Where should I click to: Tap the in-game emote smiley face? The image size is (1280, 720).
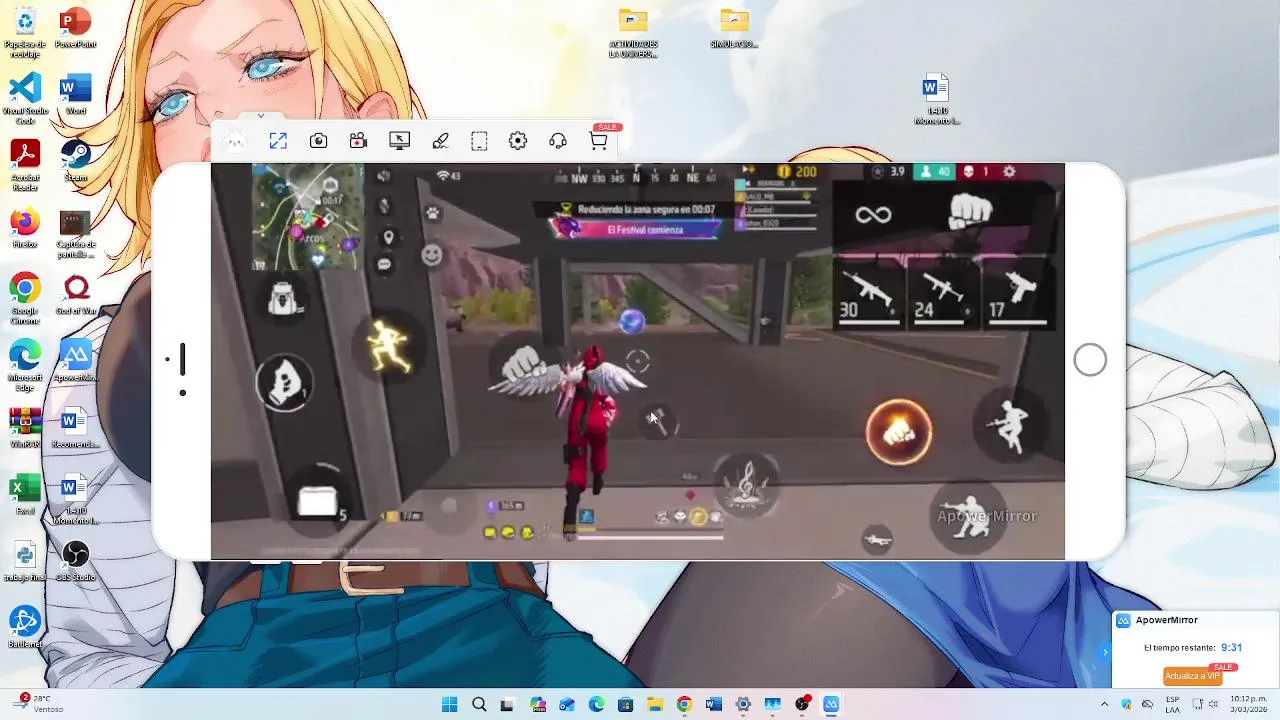tap(431, 255)
